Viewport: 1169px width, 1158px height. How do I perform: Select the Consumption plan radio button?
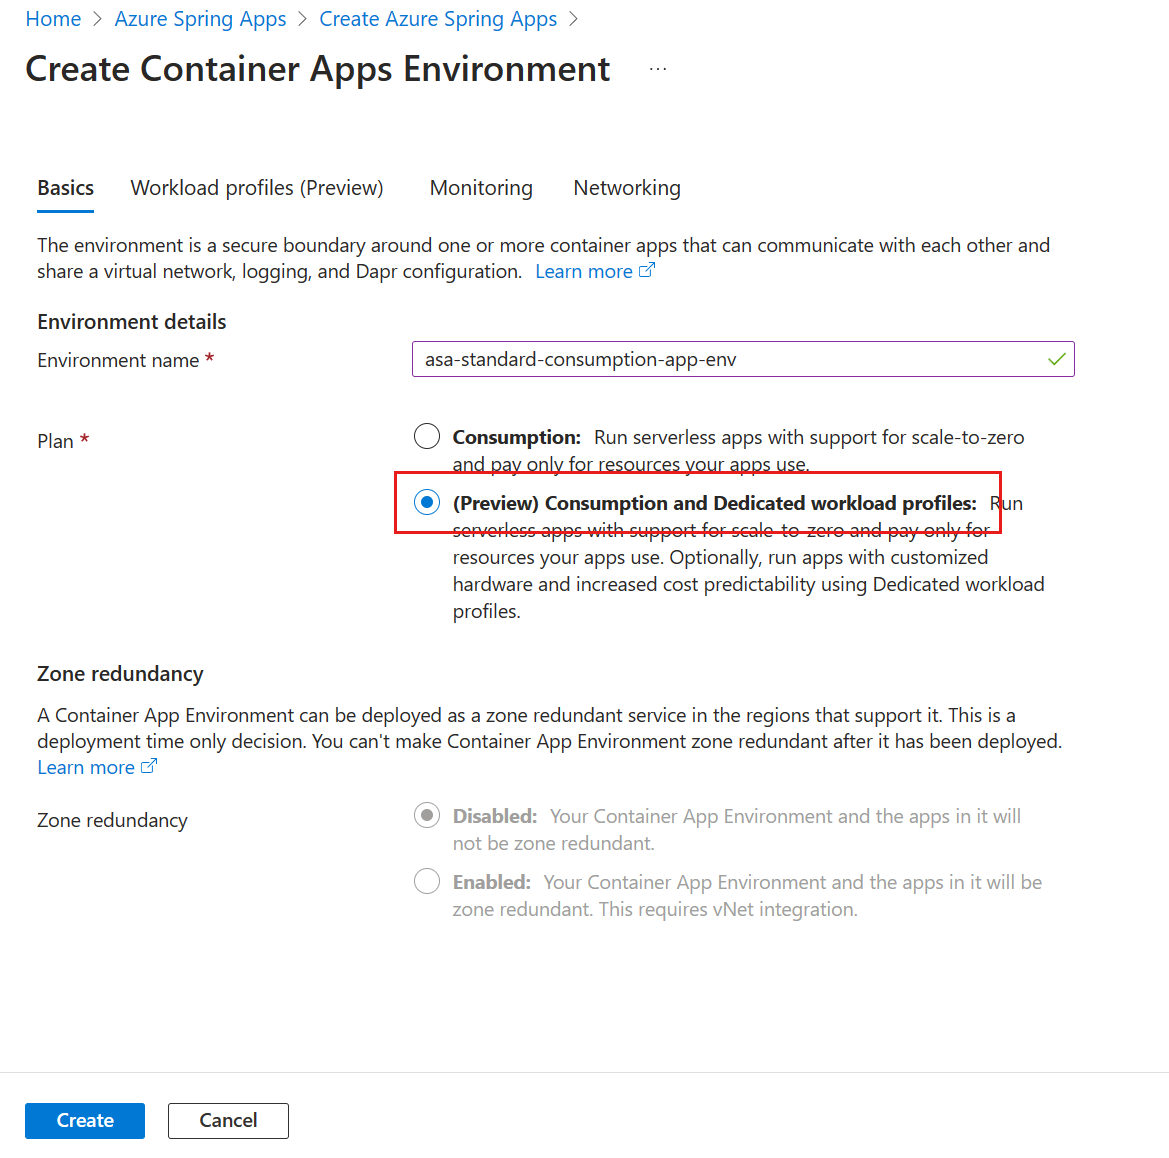[x=427, y=436]
